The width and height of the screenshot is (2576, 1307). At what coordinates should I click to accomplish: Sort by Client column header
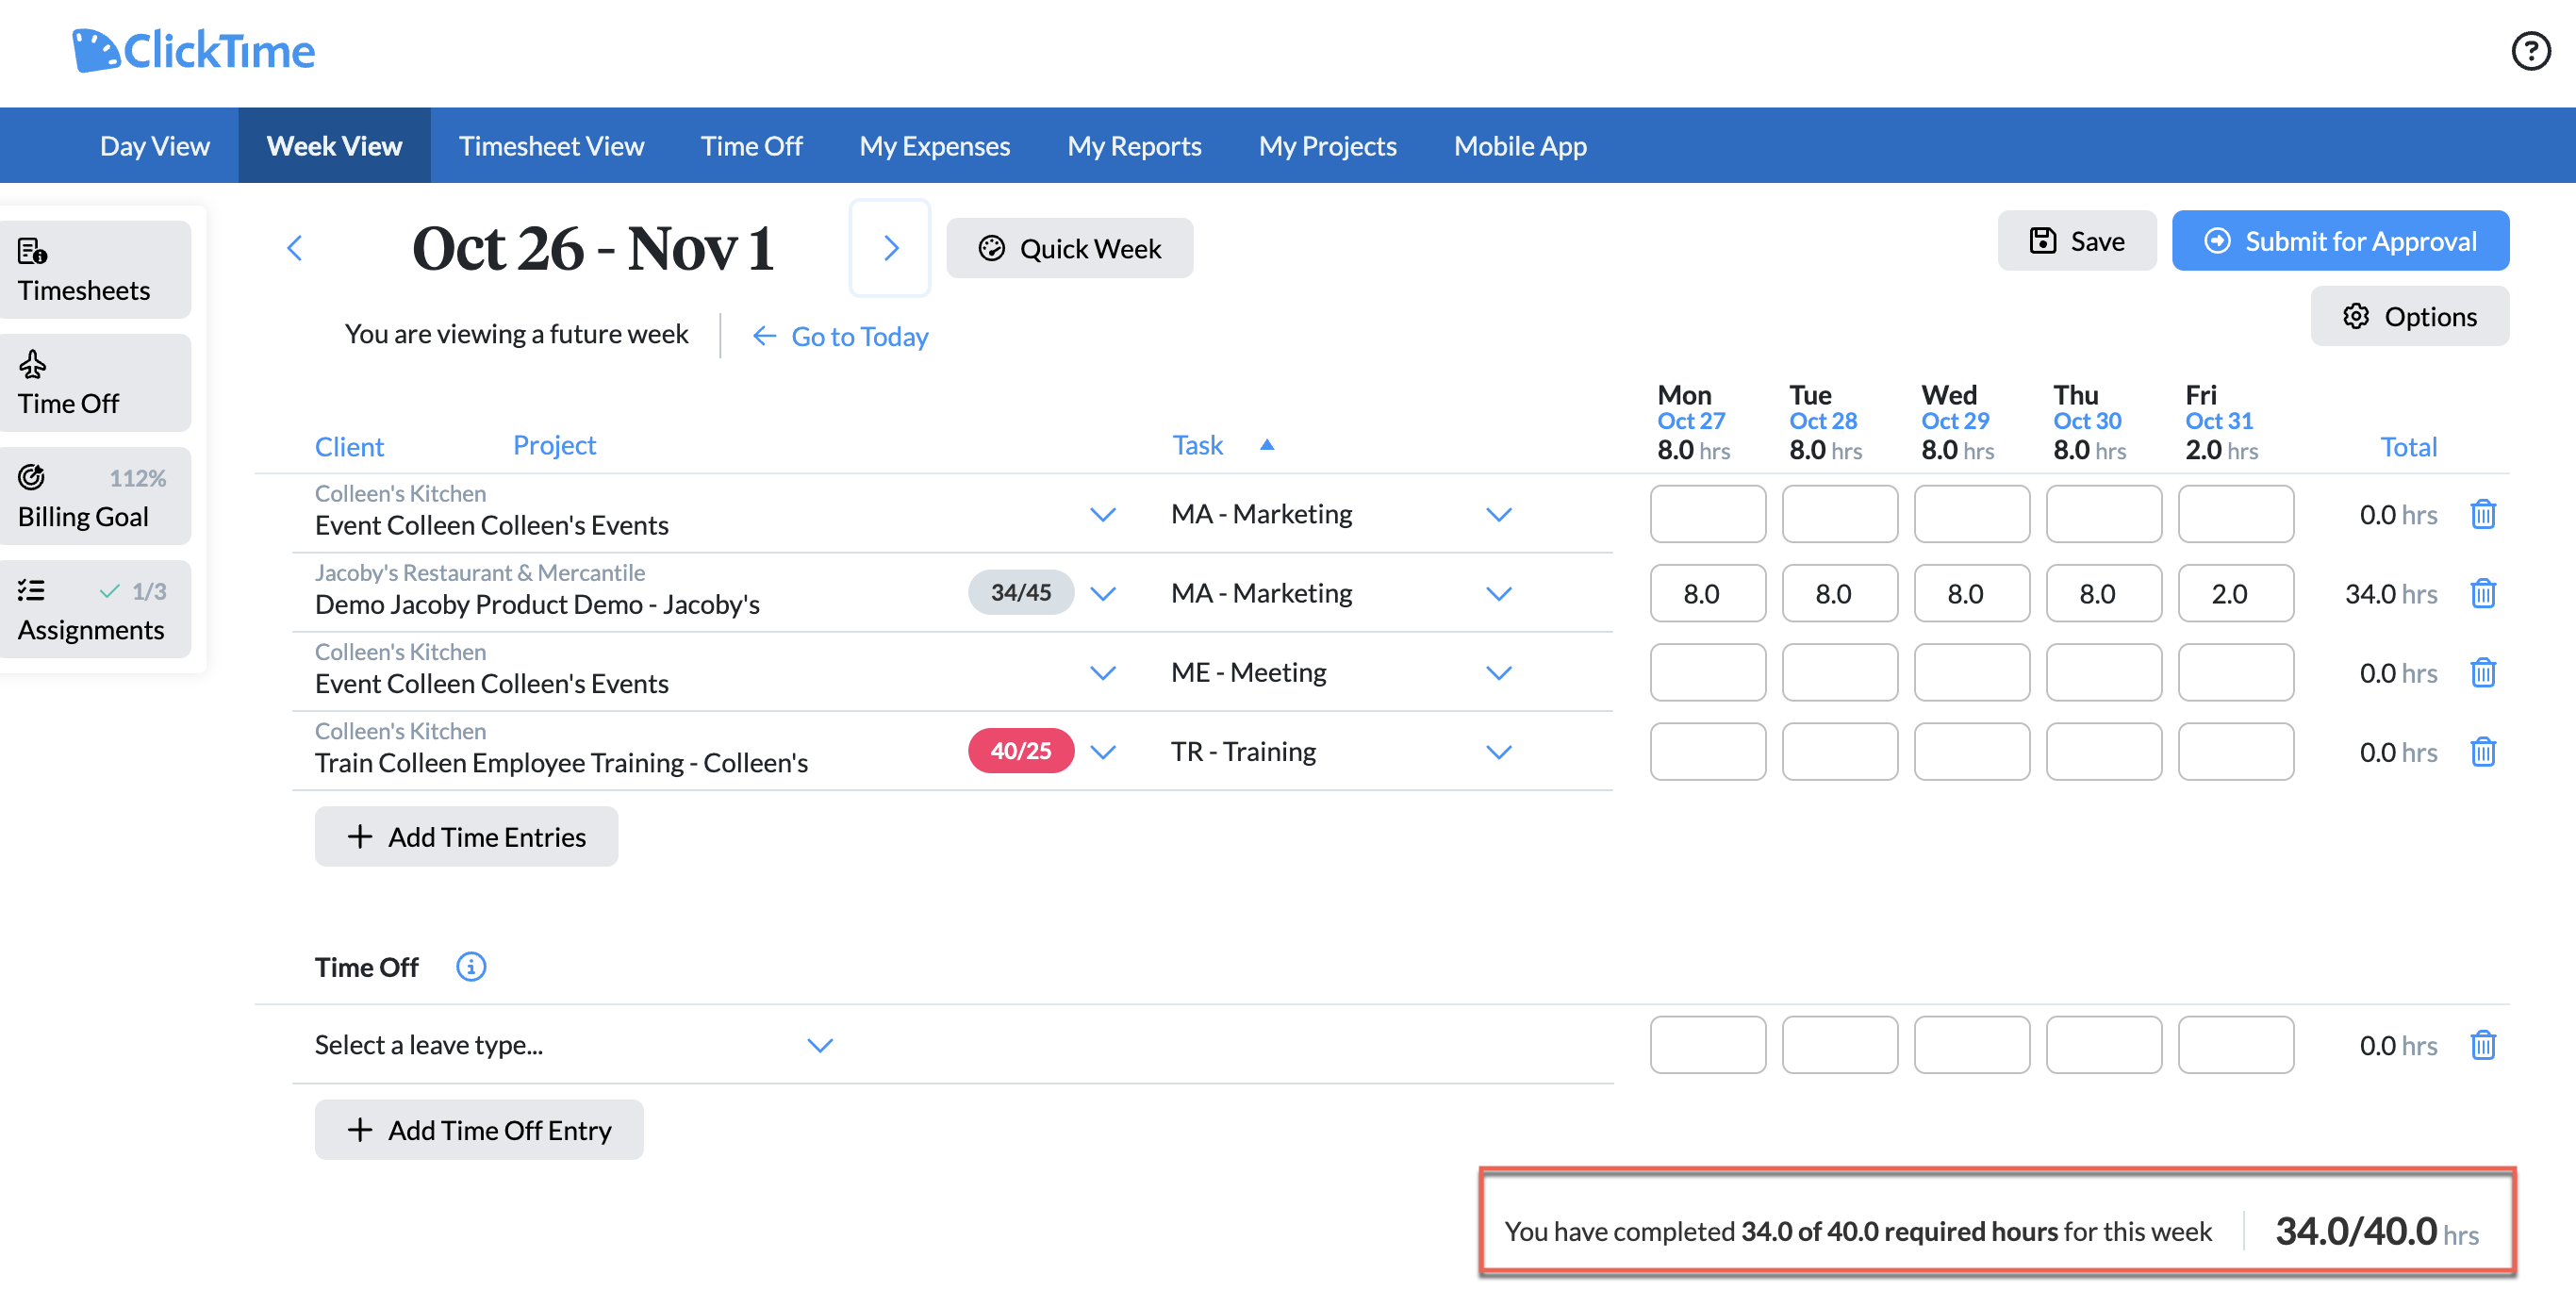pyautogui.click(x=349, y=446)
